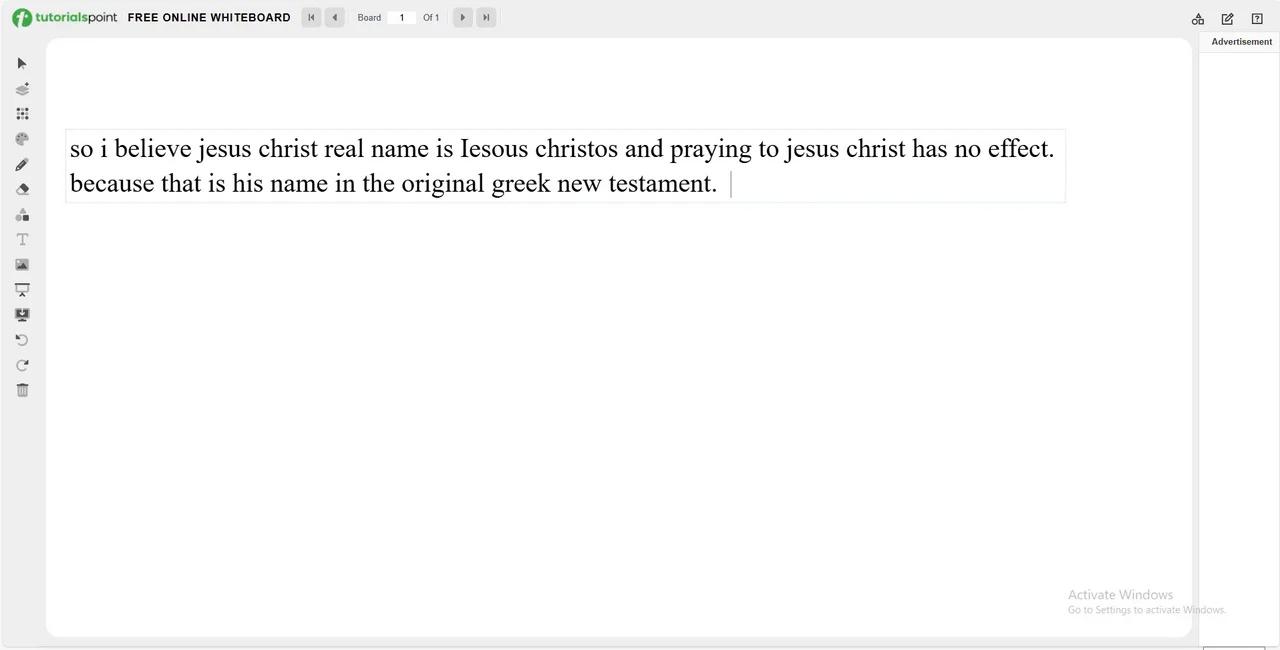Click the Undo icon
This screenshot has height=650, width=1280.
(22, 340)
